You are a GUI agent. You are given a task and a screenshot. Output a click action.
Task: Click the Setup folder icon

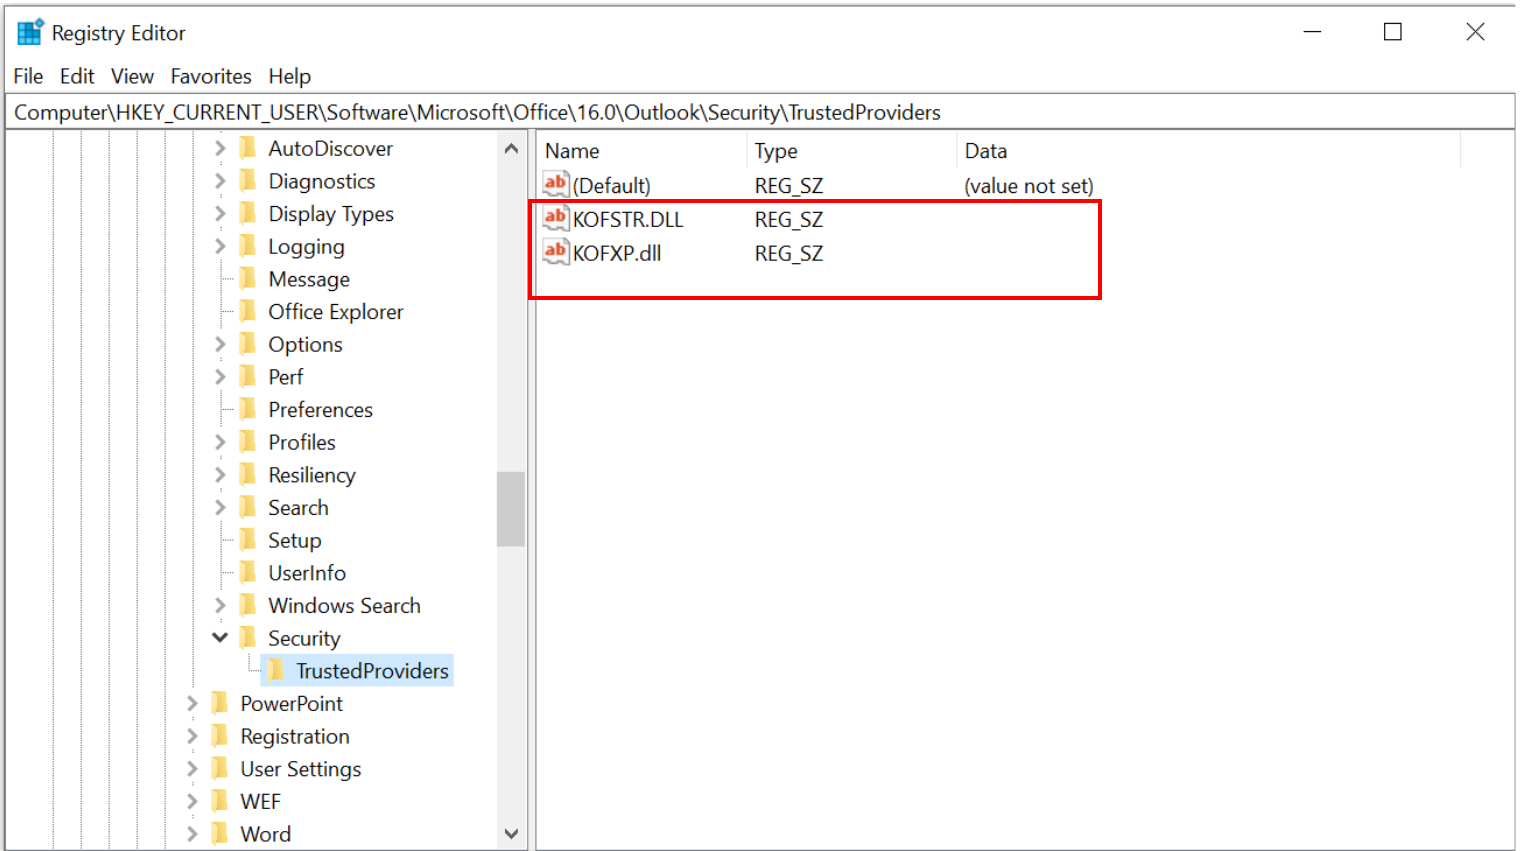coord(248,540)
